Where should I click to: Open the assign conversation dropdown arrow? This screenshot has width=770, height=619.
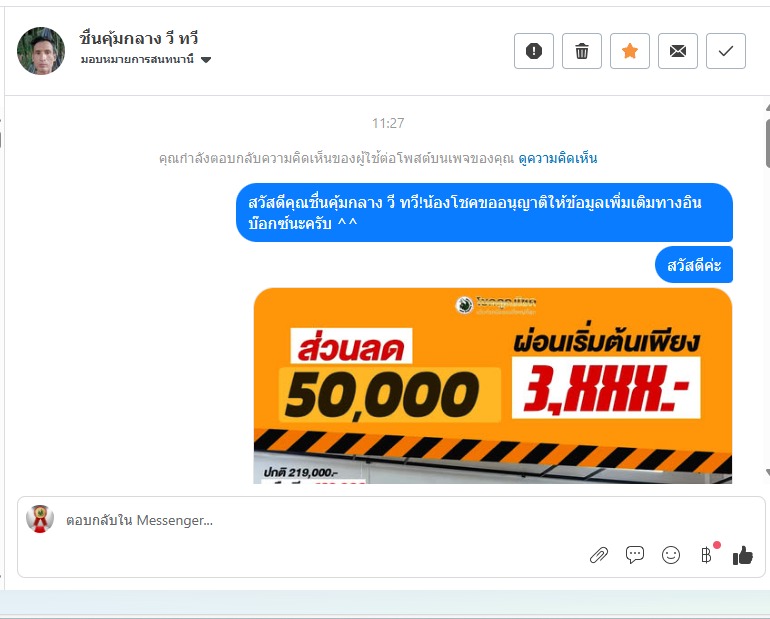click(x=206, y=60)
